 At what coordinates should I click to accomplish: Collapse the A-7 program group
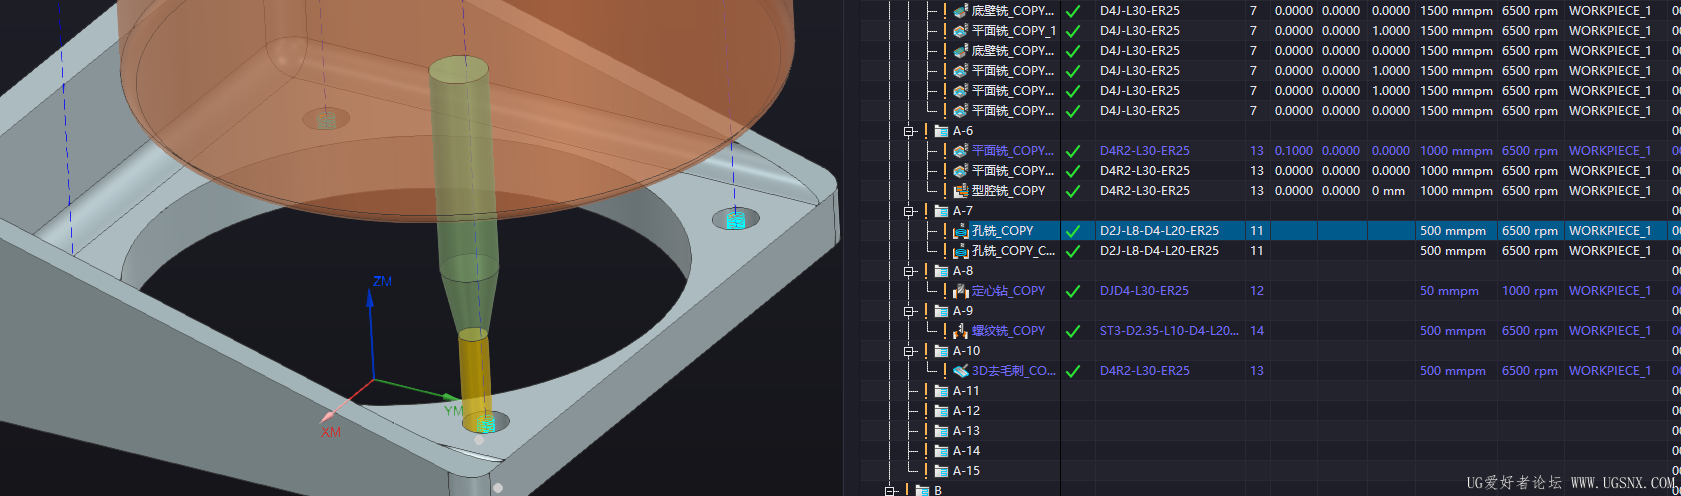click(910, 211)
